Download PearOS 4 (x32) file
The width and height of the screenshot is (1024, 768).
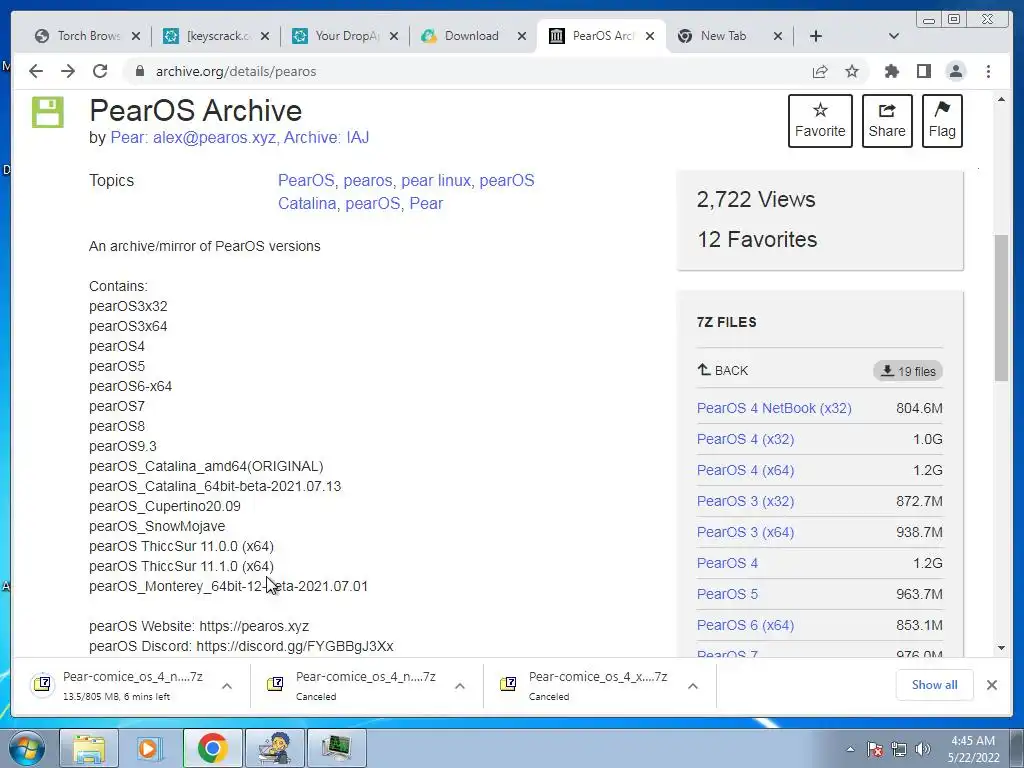pos(745,440)
